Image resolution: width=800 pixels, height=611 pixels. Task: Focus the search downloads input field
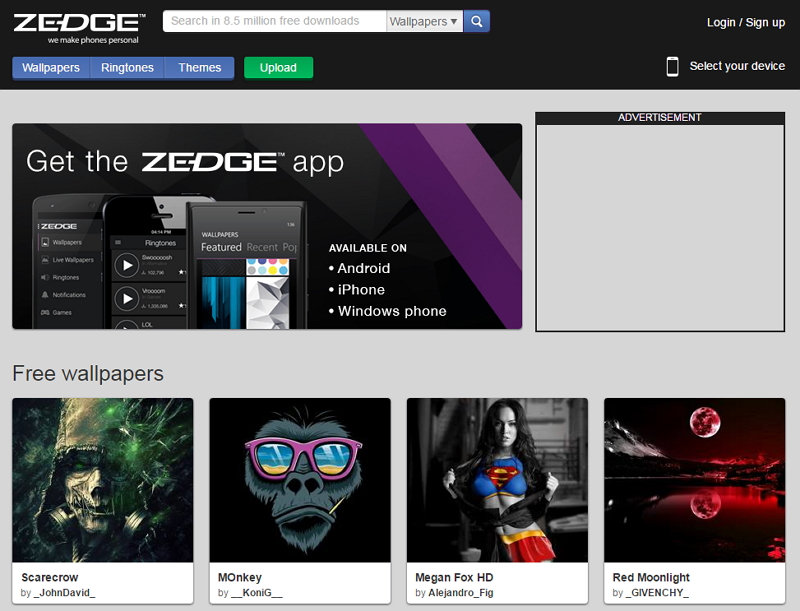(274, 21)
